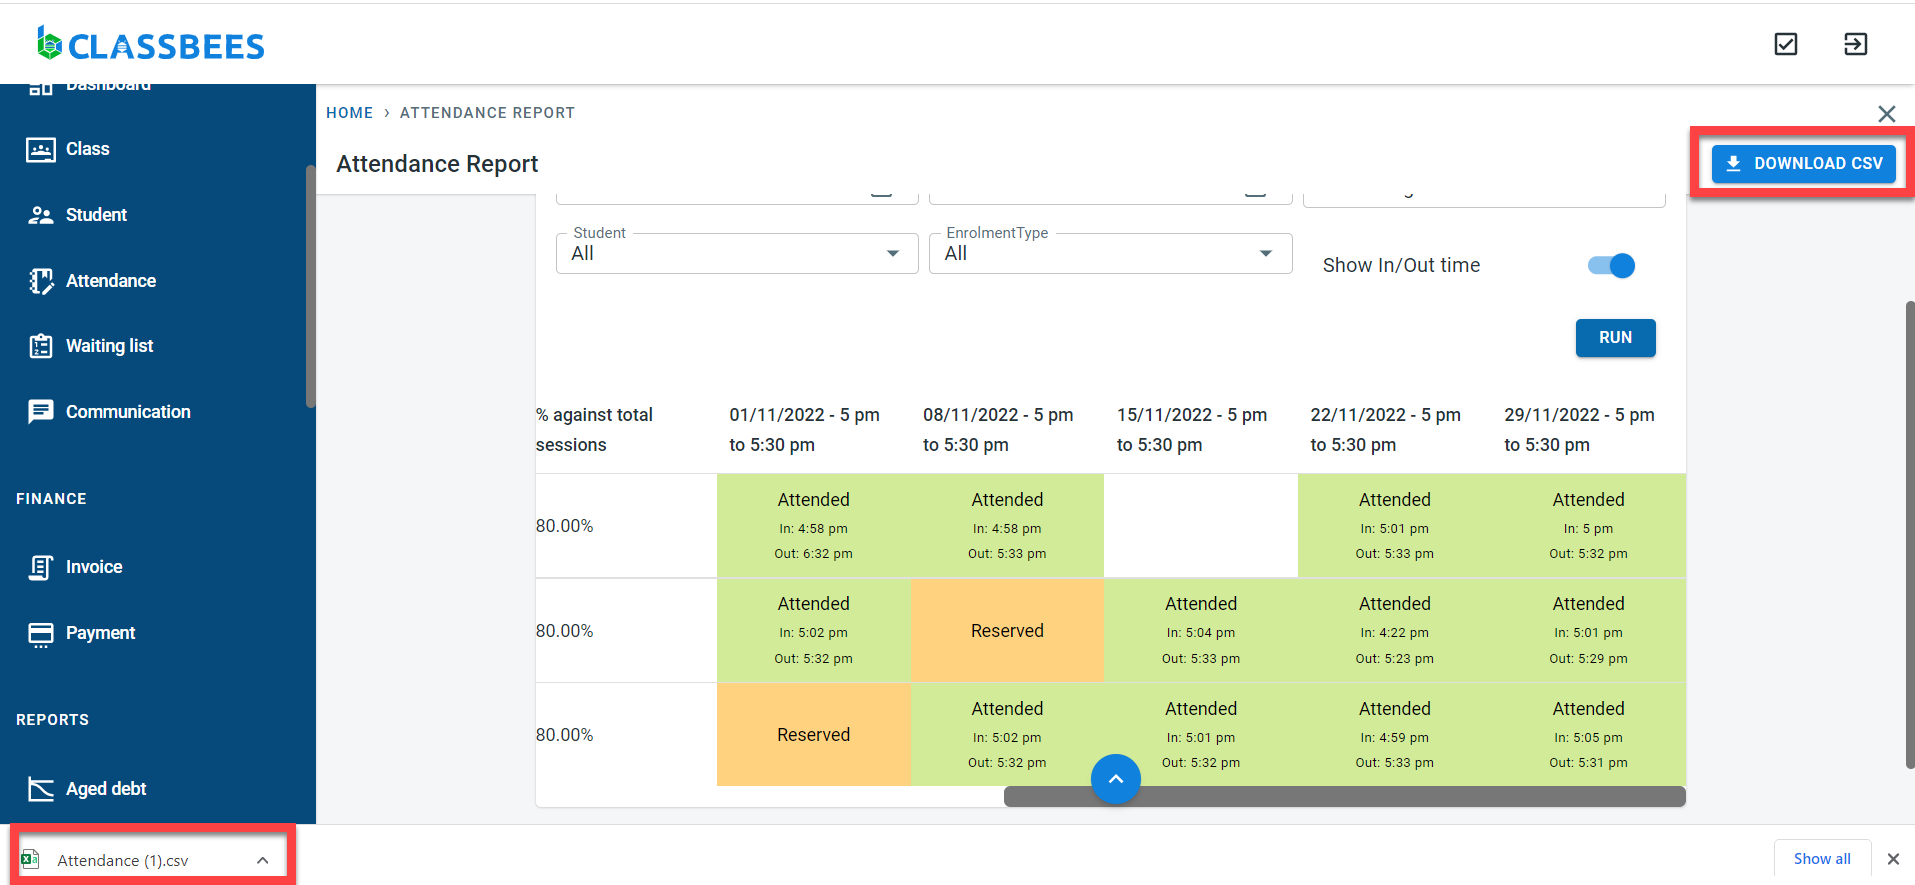Open the Invoice icon in Finance
1915x885 pixels.
40,568
